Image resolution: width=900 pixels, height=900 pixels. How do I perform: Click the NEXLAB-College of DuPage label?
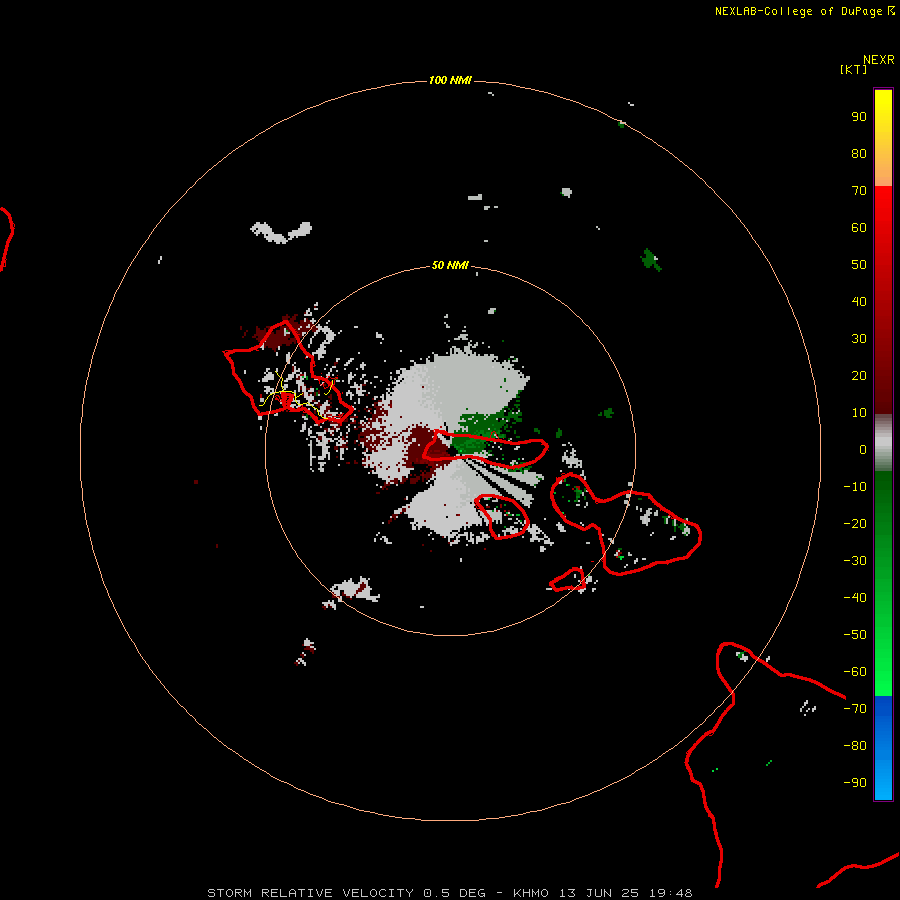pos(800,11)
